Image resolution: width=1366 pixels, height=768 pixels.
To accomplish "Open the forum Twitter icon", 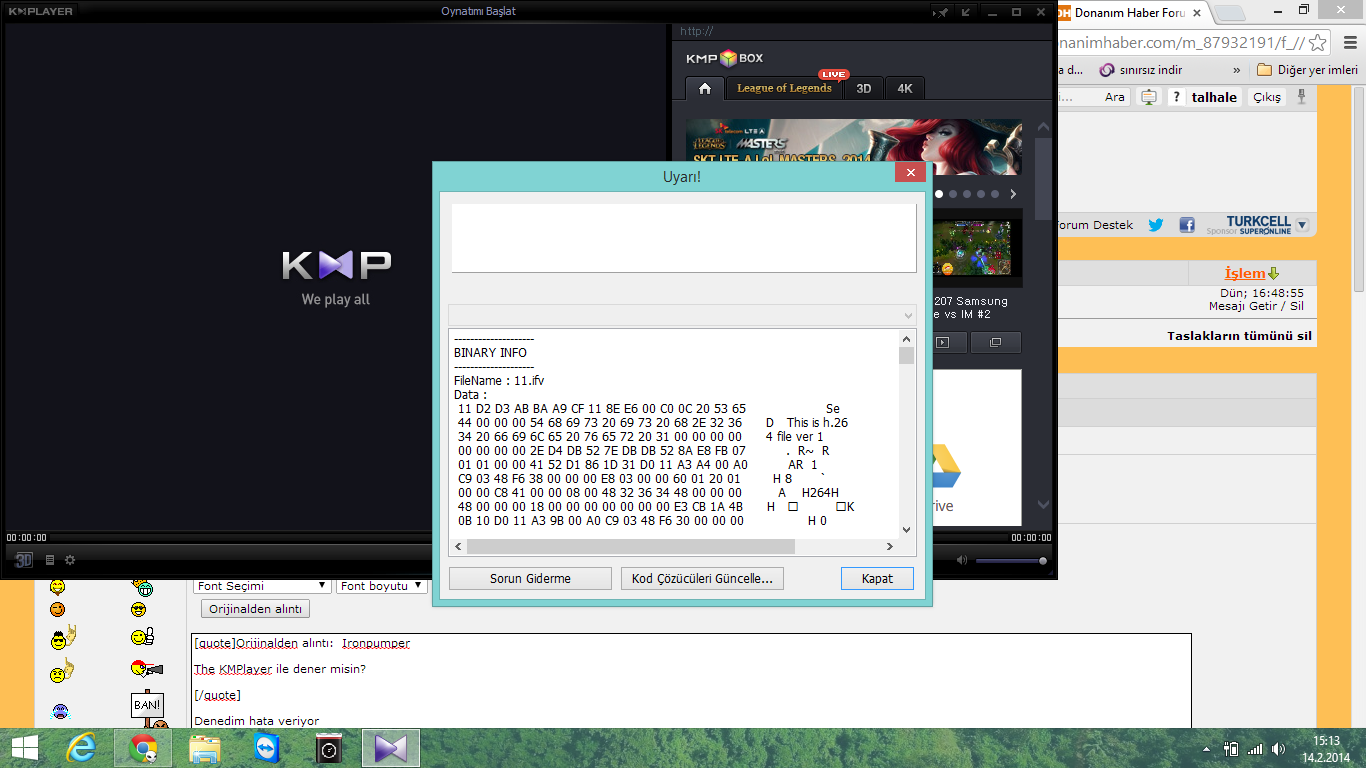I will (x=1156, y=225).
